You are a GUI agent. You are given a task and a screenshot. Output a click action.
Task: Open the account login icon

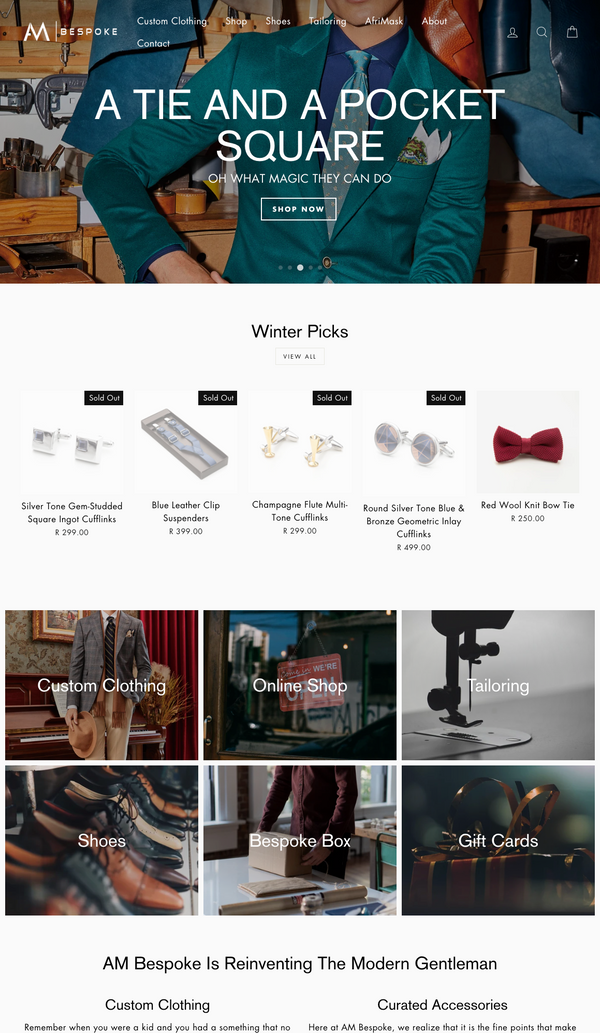point(512,32)
